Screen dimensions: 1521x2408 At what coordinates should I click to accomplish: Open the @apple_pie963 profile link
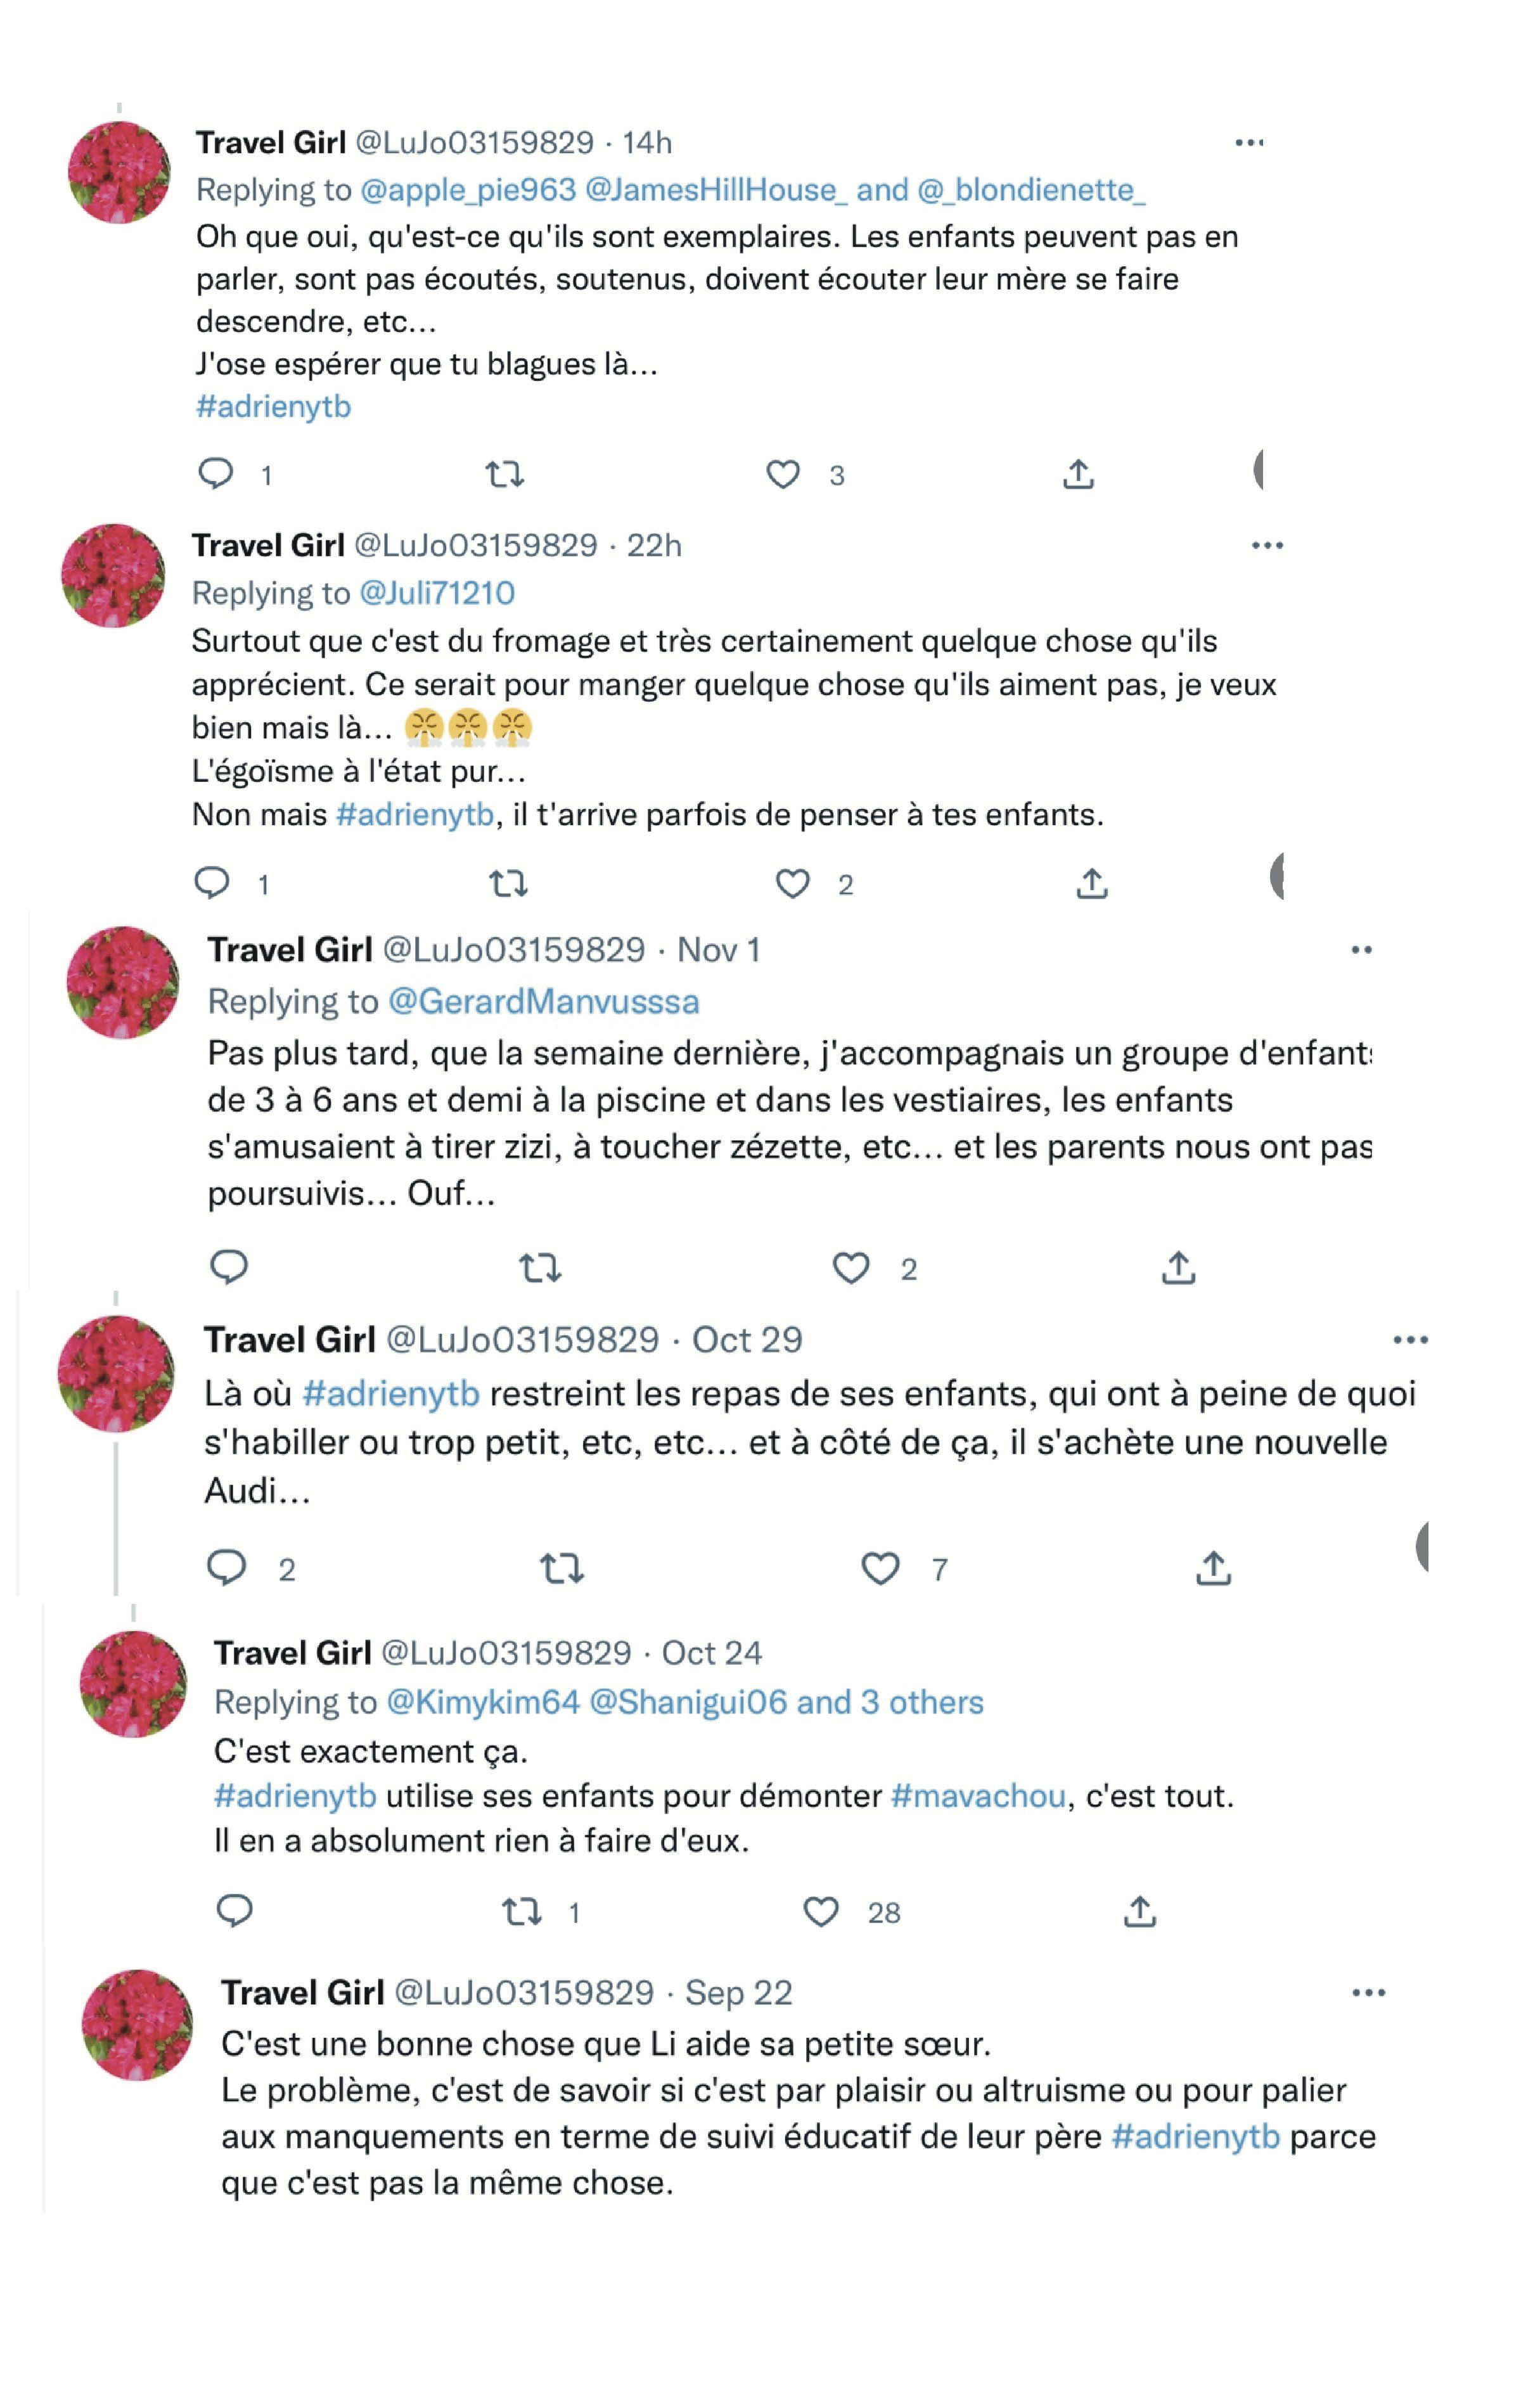coord(468,190)
